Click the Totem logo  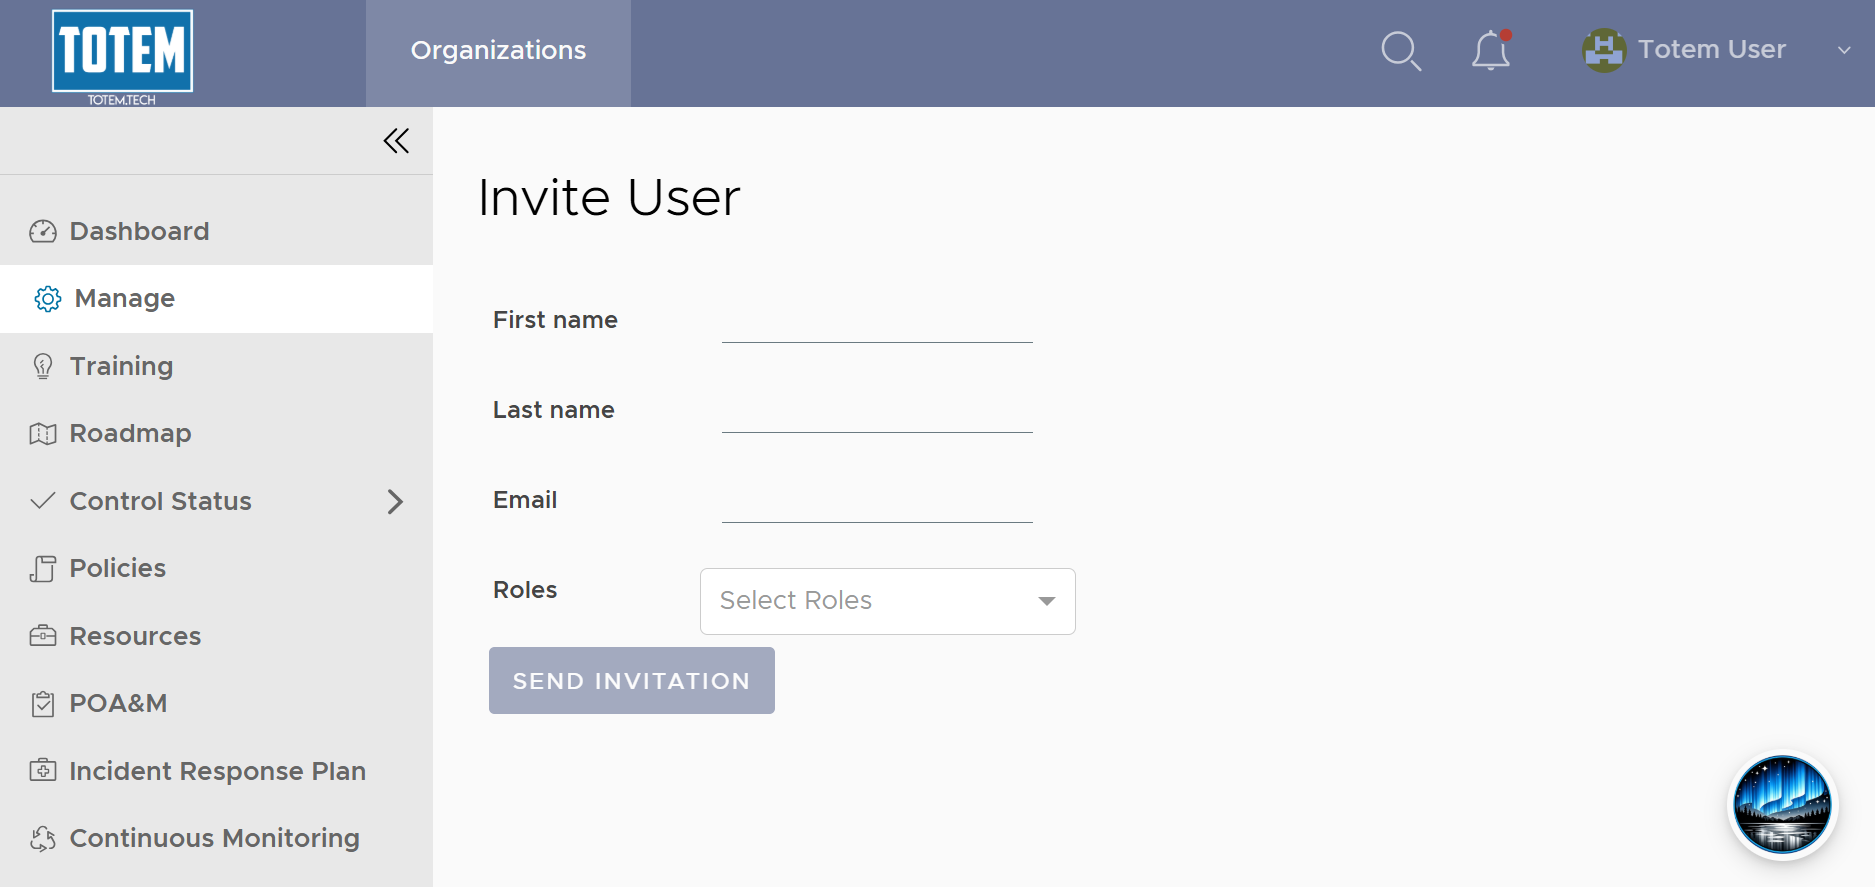click(122, 57)
